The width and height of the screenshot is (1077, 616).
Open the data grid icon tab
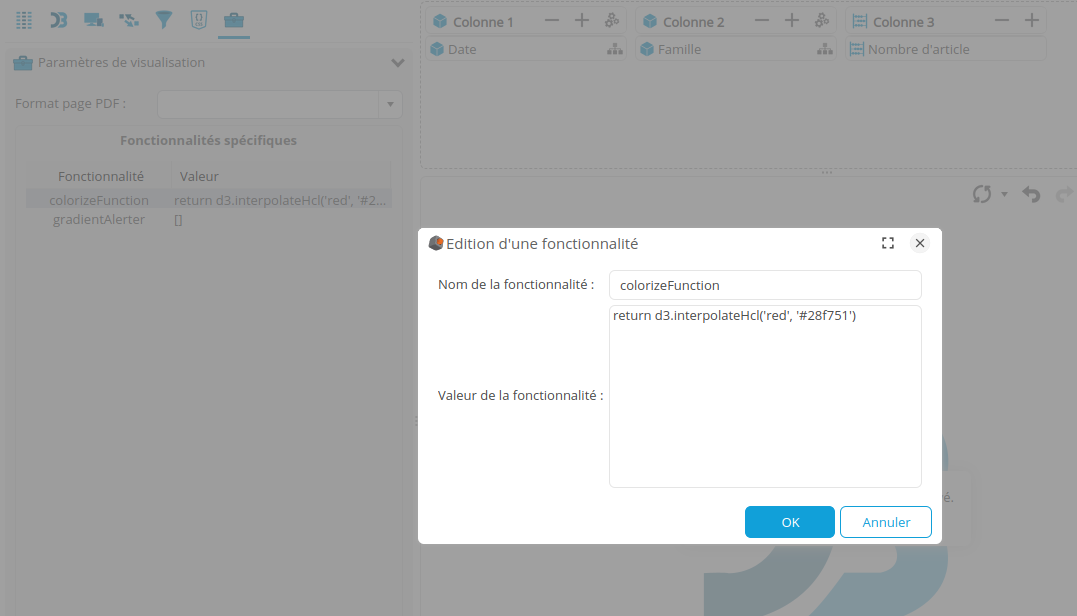pyautogui.click(x=24, y=19)
